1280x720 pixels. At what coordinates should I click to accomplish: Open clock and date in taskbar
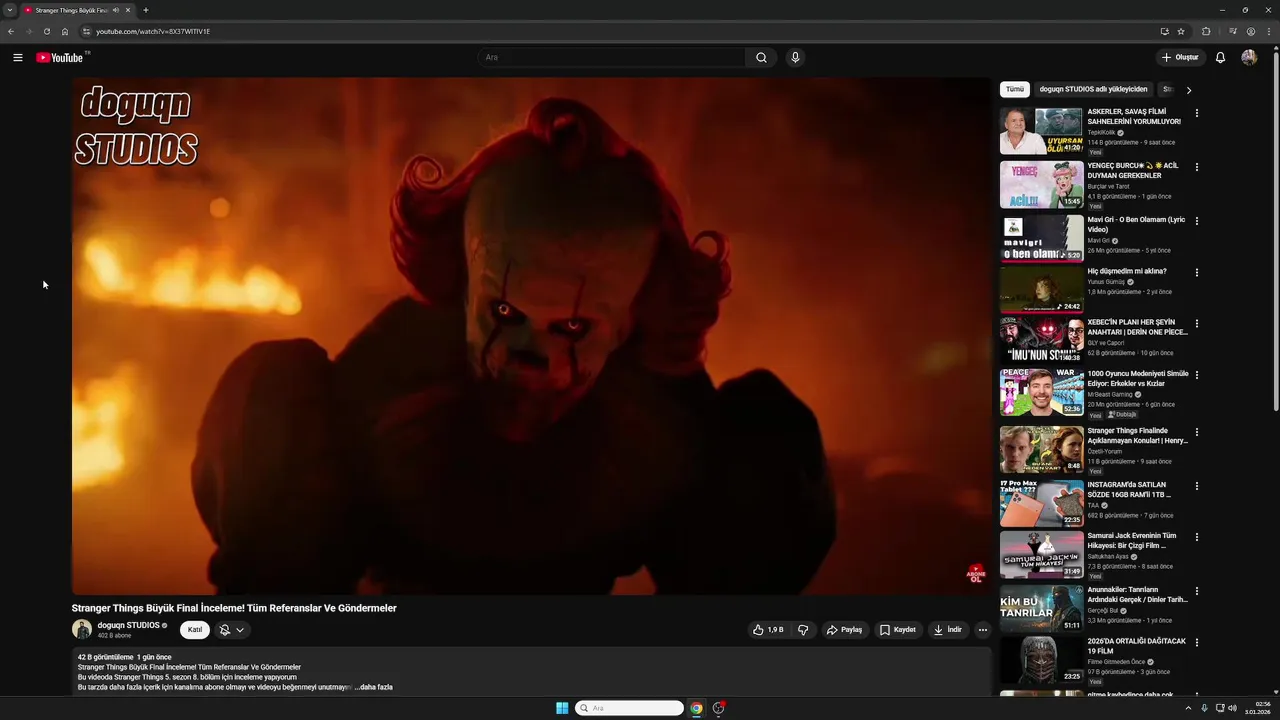(x=1258, y=708)
